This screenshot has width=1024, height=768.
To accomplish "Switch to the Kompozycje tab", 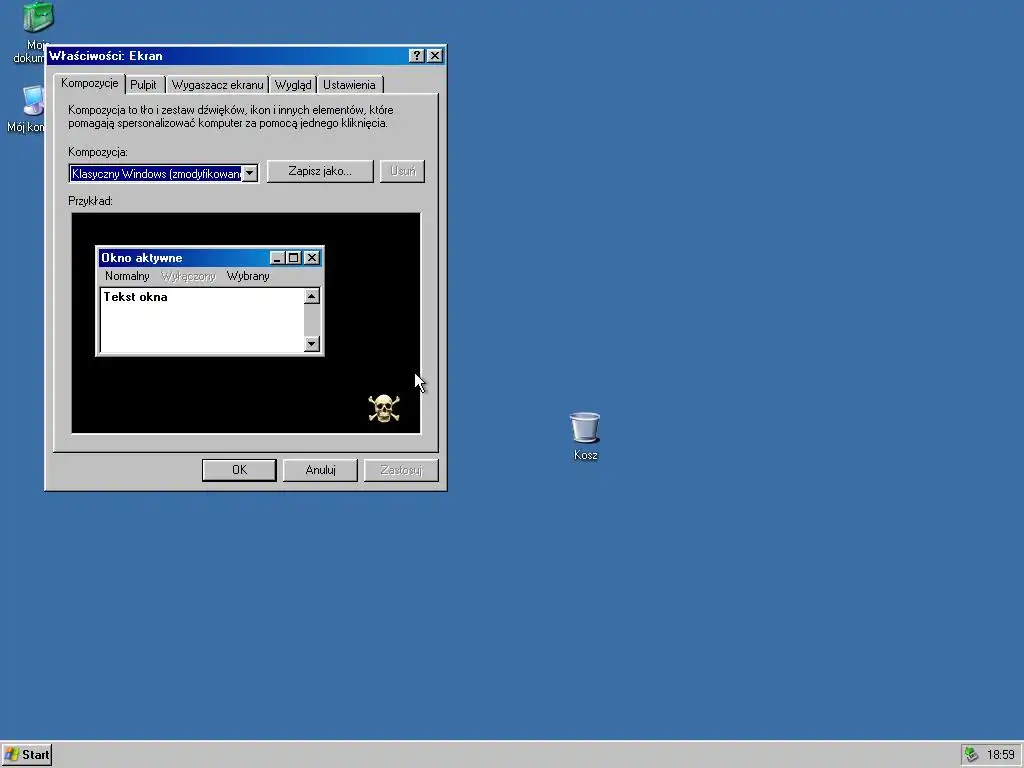I will (89, 84).
